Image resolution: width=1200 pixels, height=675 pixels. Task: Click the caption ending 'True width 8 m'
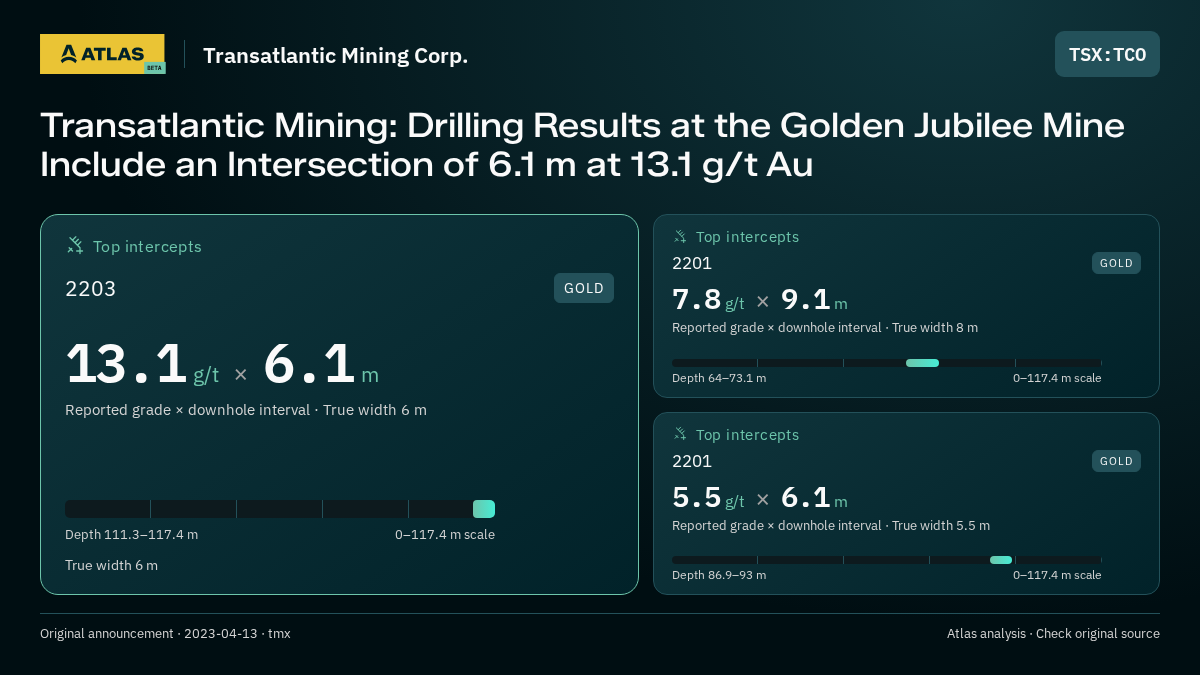click(825, 327)
